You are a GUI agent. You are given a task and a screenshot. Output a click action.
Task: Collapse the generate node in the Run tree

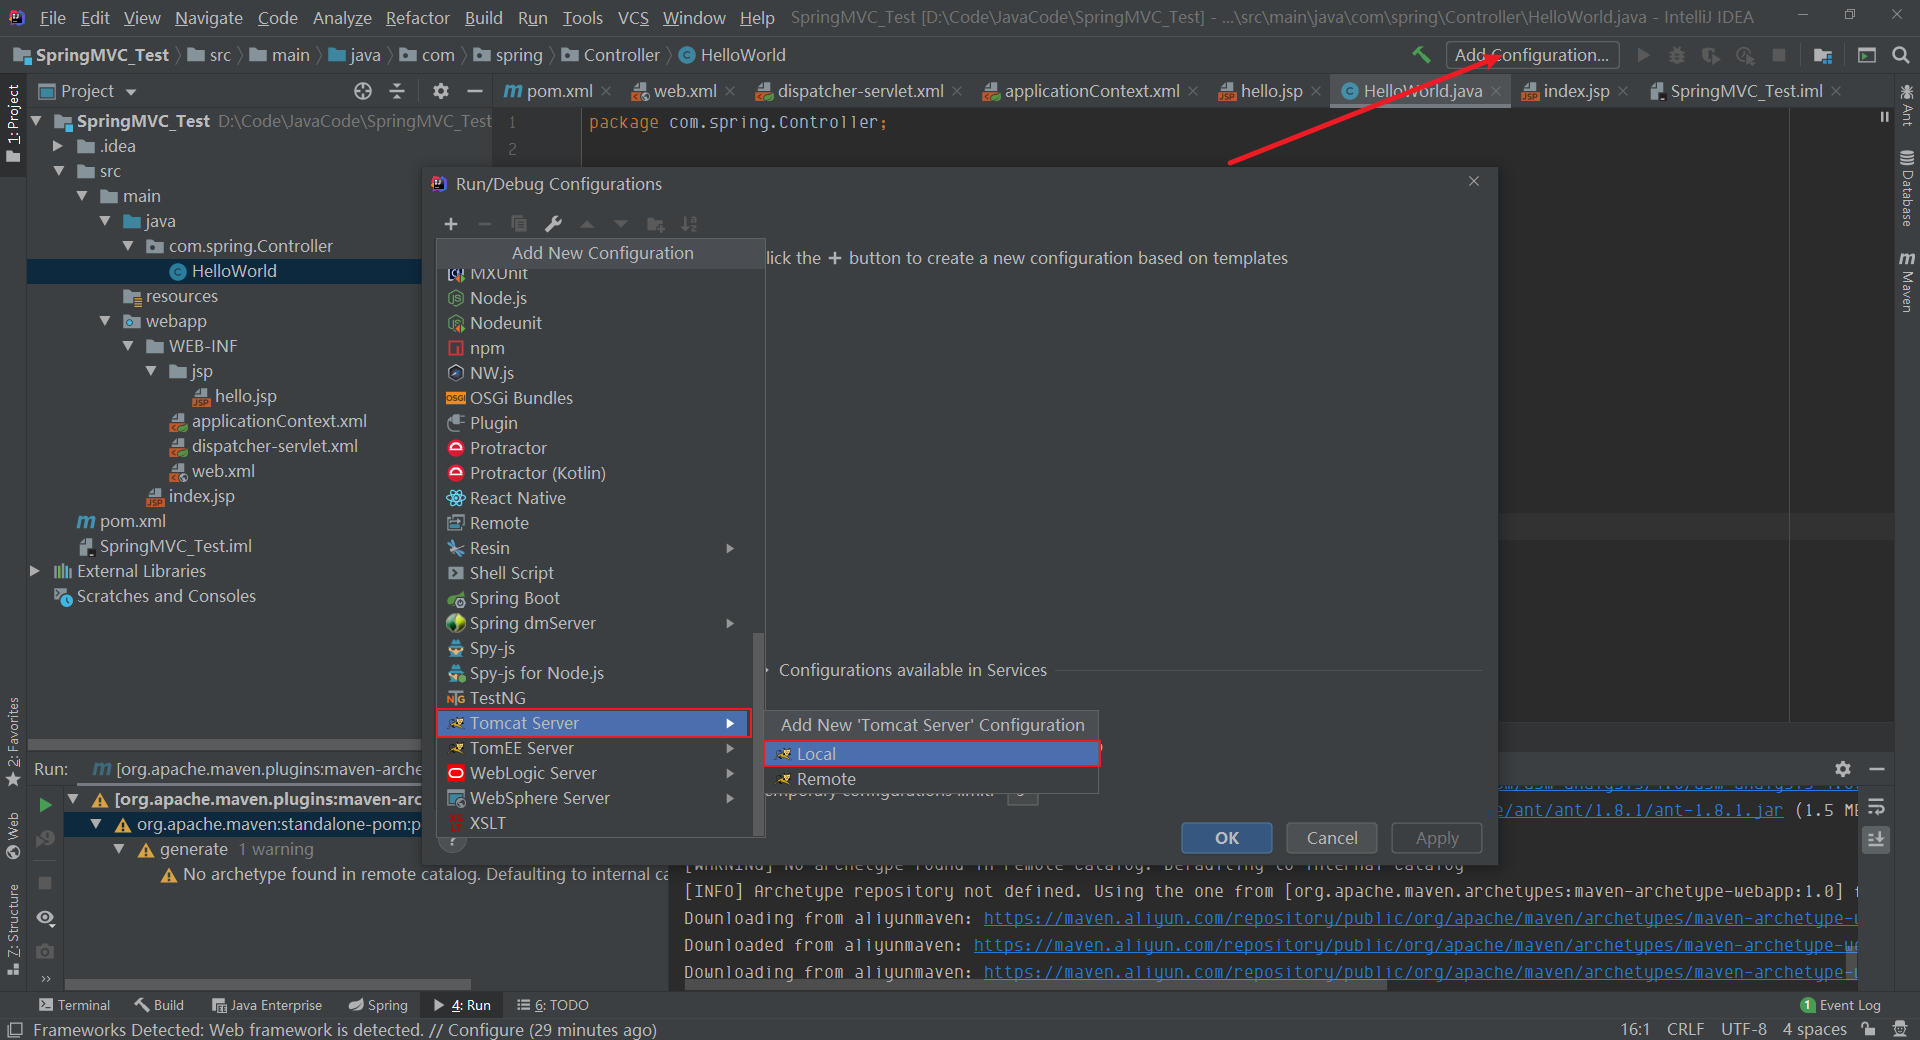click(119, 849)
